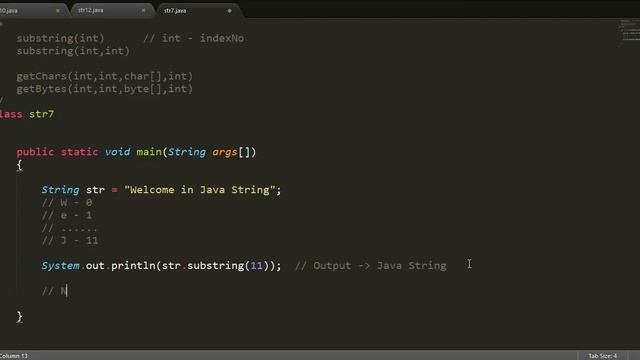640x360 pixels.
Task: Click on 'static' keyword
Action: click(80, 152)
